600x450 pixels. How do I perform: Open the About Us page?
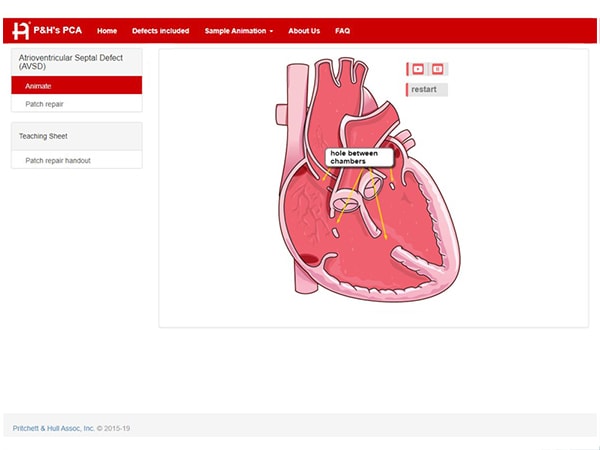click(304, 31)
